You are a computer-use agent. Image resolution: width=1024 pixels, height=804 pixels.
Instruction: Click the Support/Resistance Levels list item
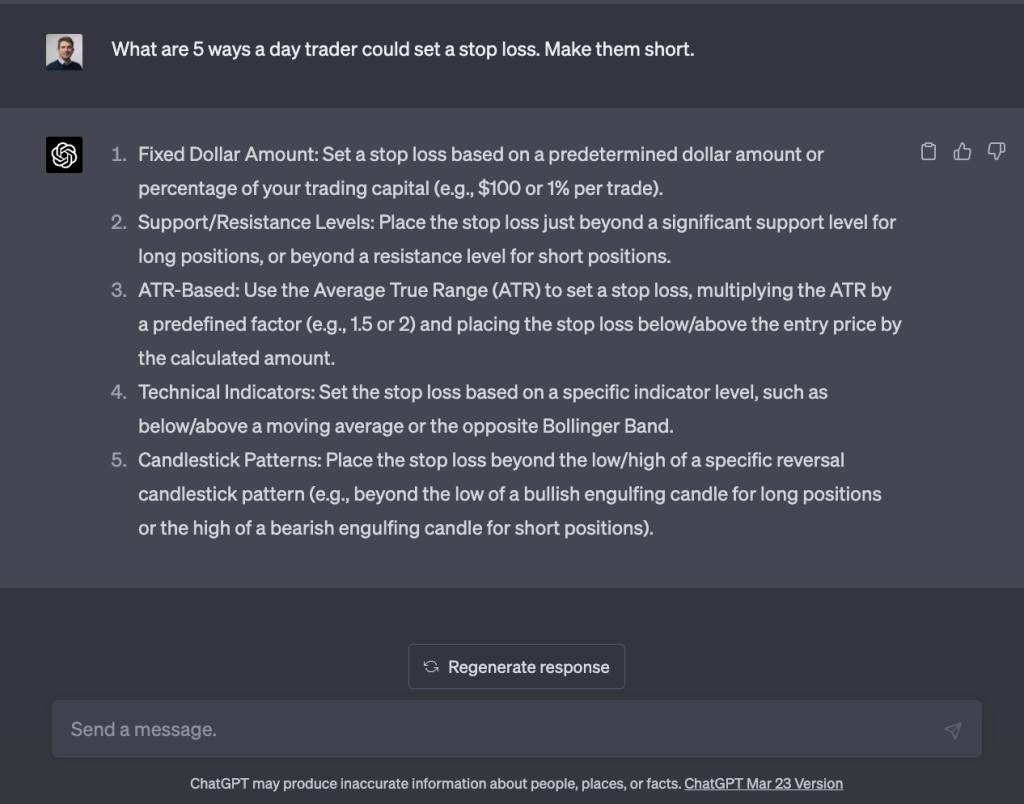256,223
